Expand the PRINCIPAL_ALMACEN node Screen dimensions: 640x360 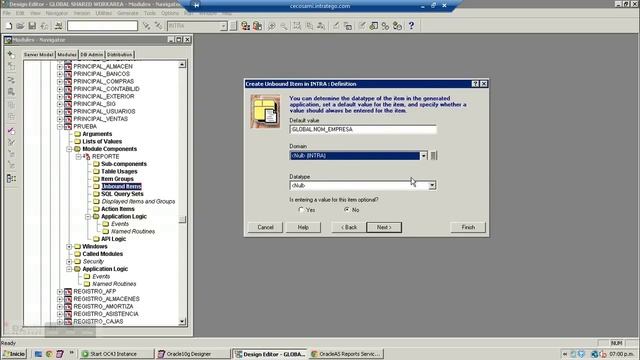[60, 66]
